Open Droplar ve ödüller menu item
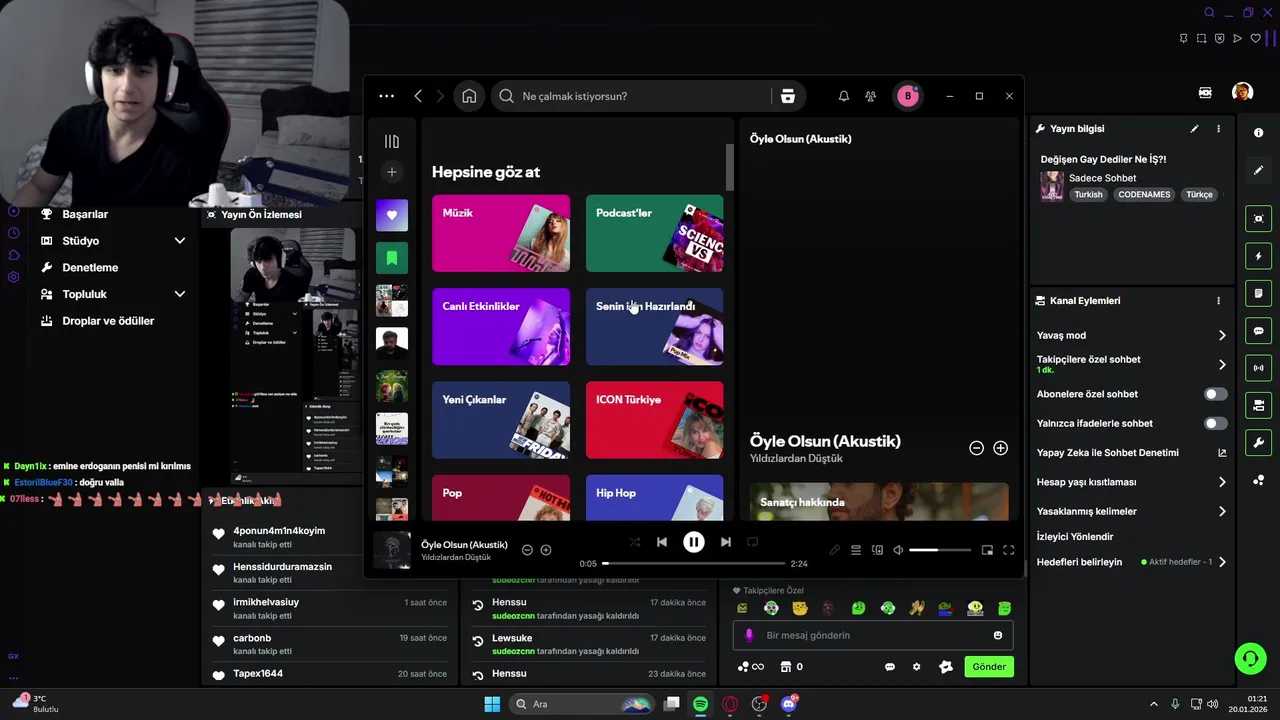The image size is (1280, 720). 108,321
